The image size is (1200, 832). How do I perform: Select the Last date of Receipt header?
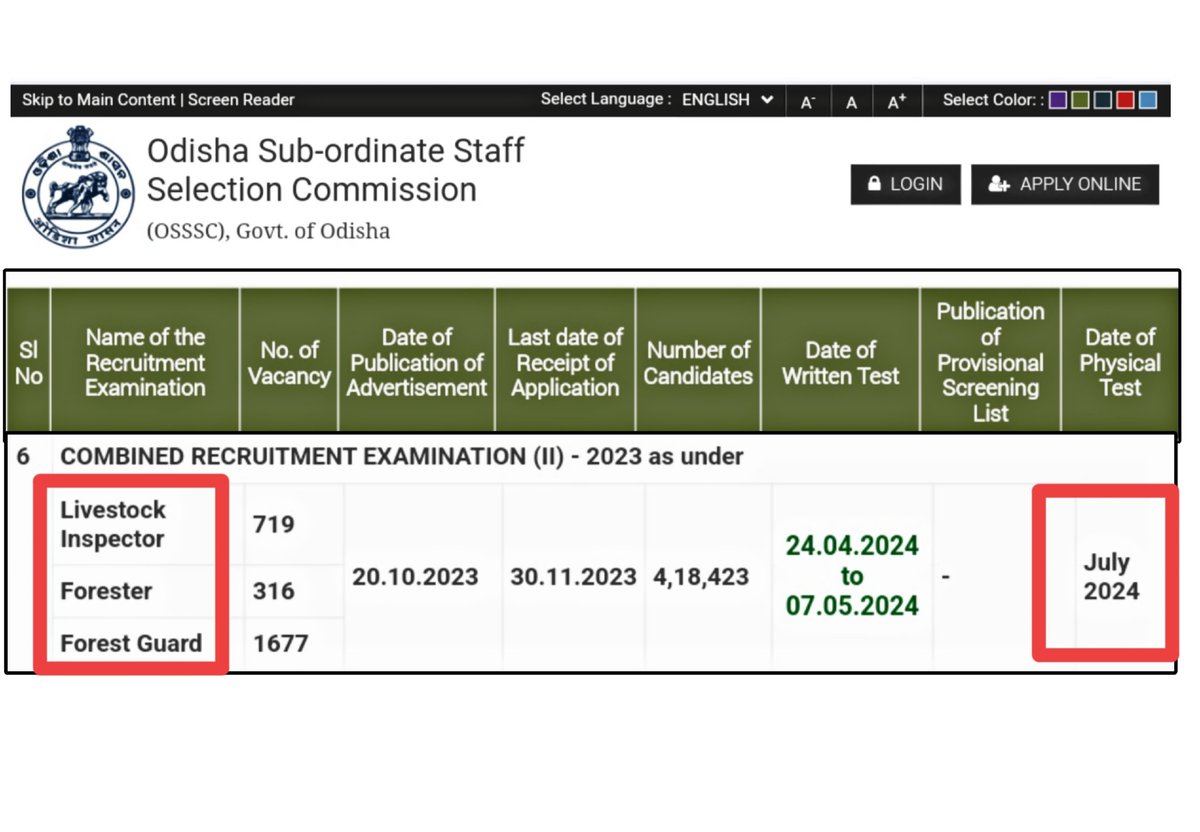(x=565, y=361)
